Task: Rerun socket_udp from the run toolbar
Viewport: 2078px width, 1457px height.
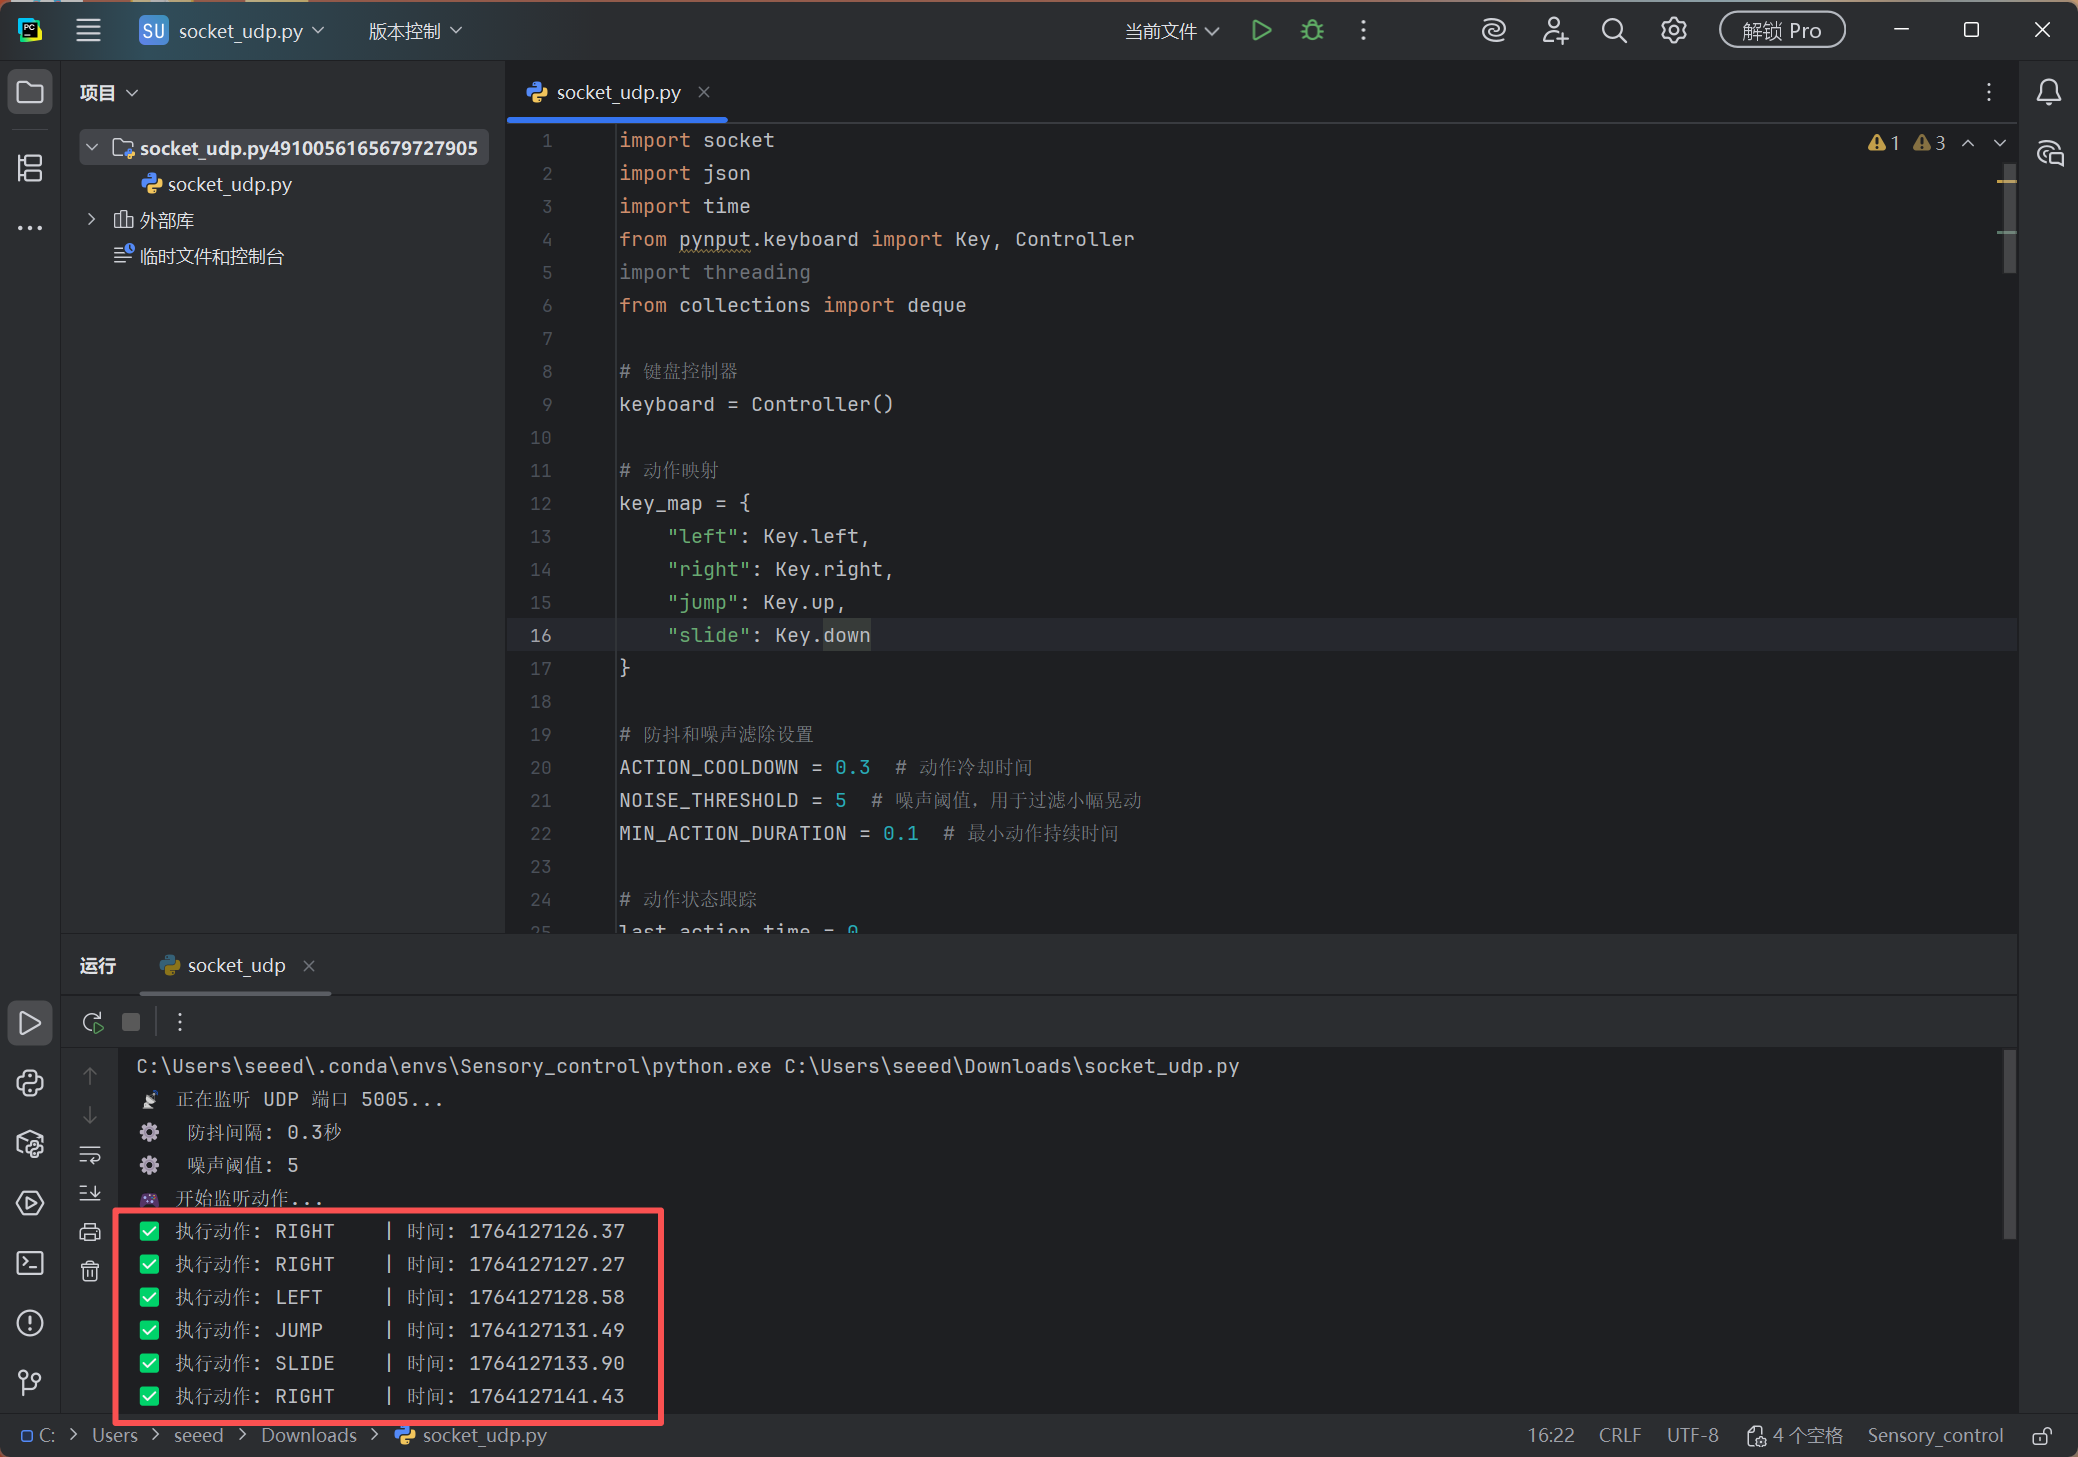Action: [92, 1022]
